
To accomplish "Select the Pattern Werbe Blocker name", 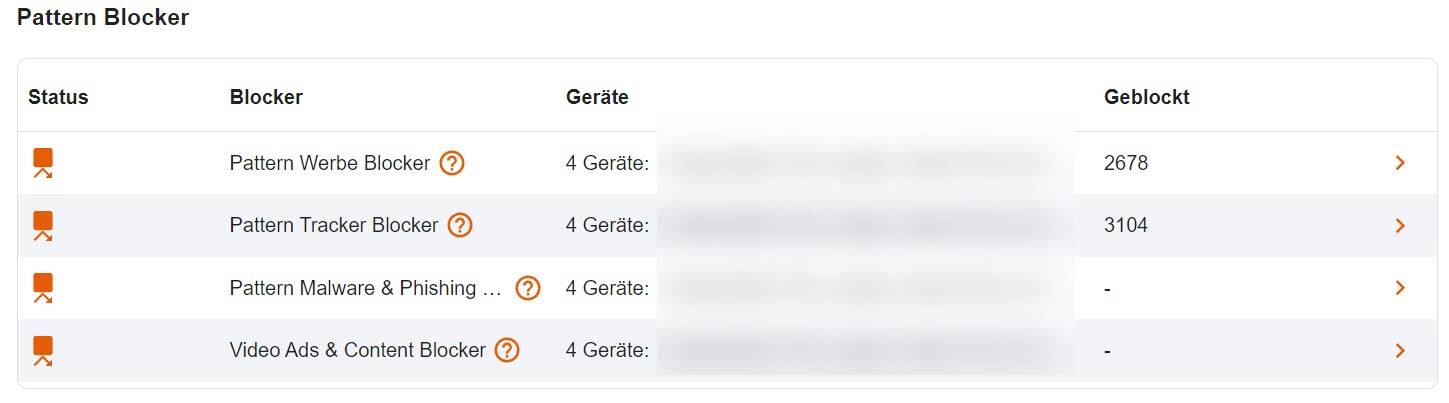I will [x=330, y=163].
